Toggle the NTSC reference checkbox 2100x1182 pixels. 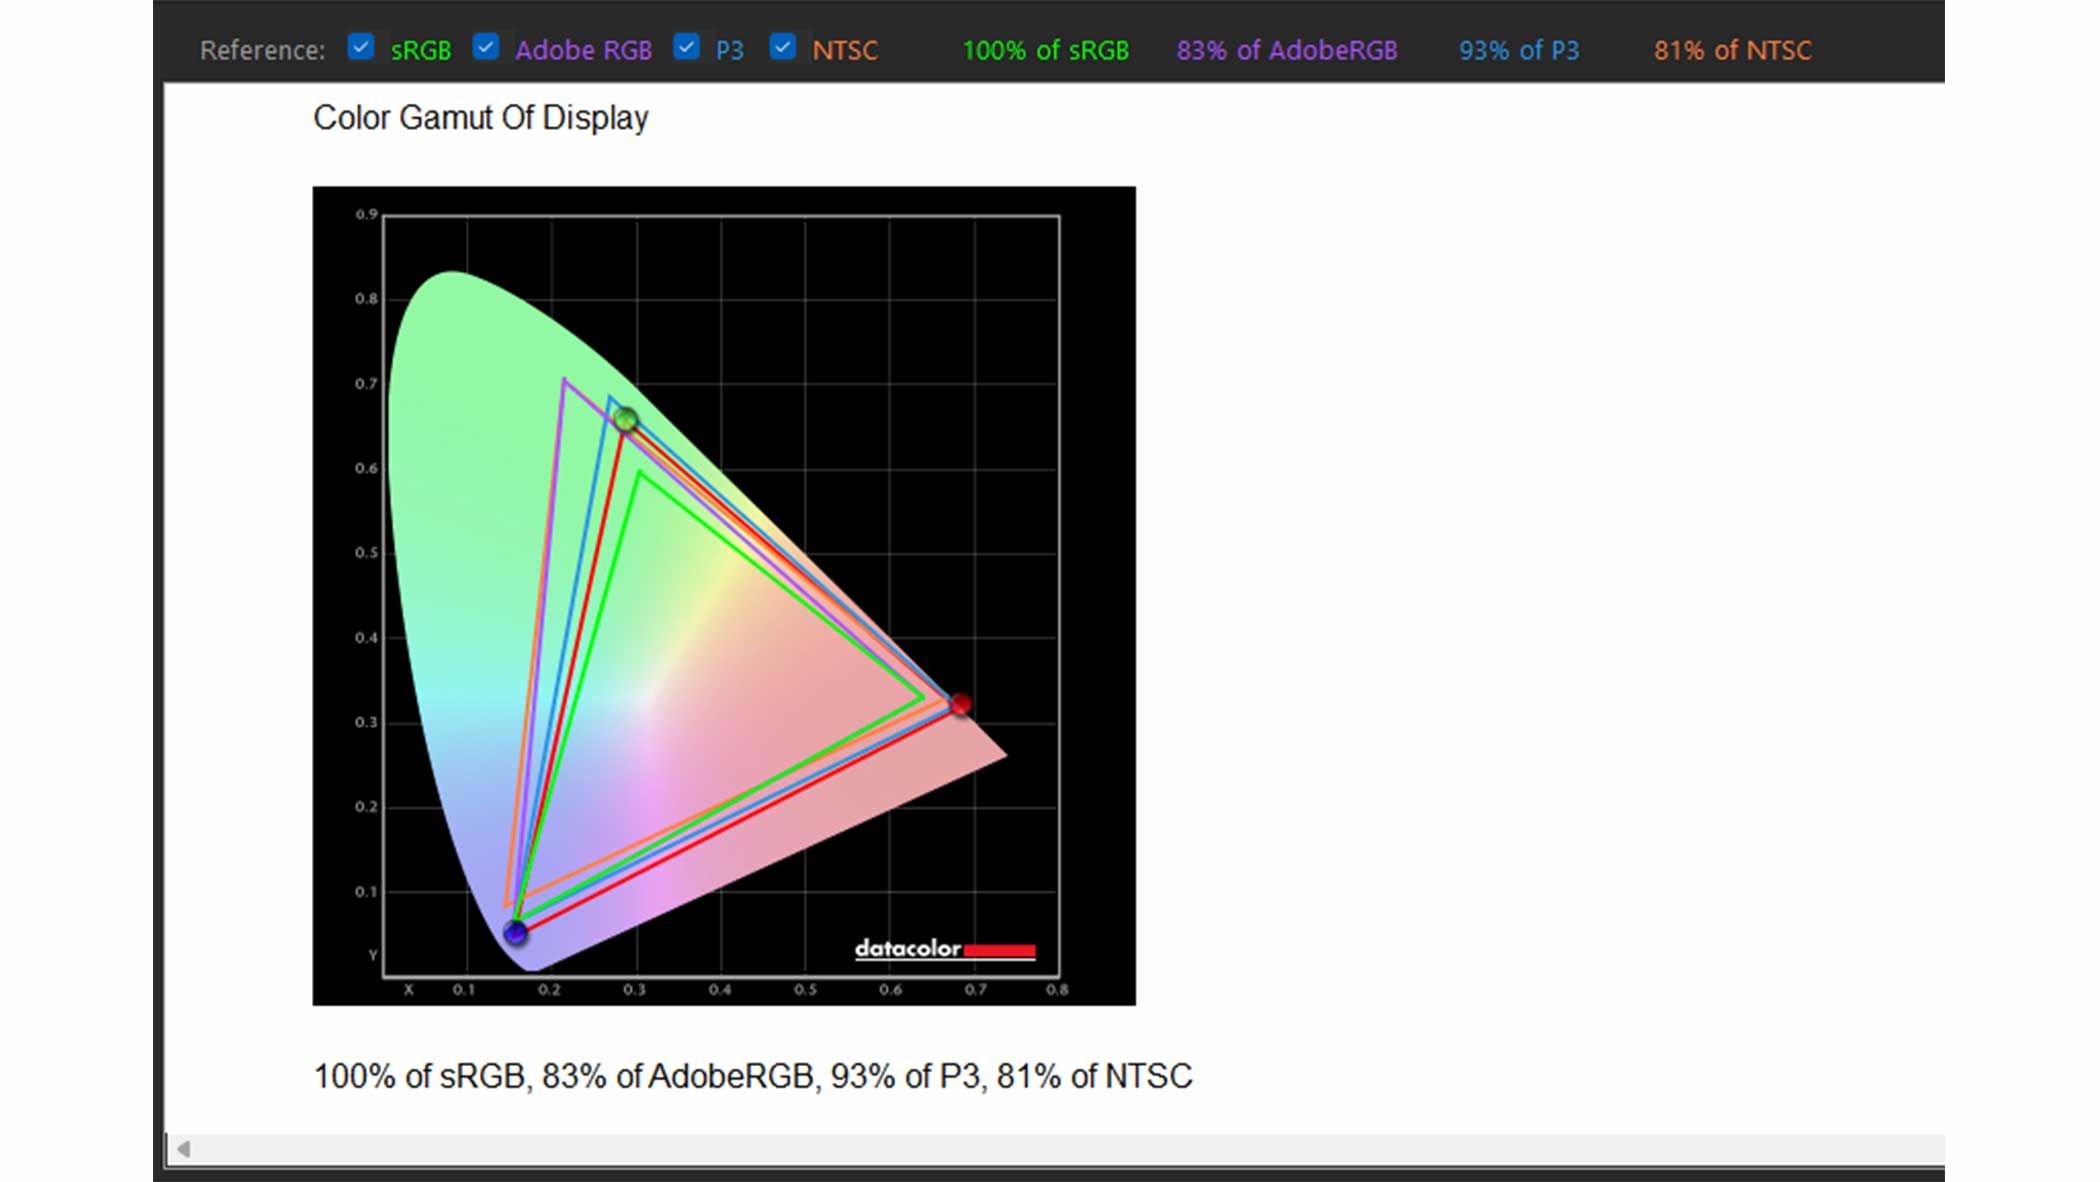pos(783,49)
